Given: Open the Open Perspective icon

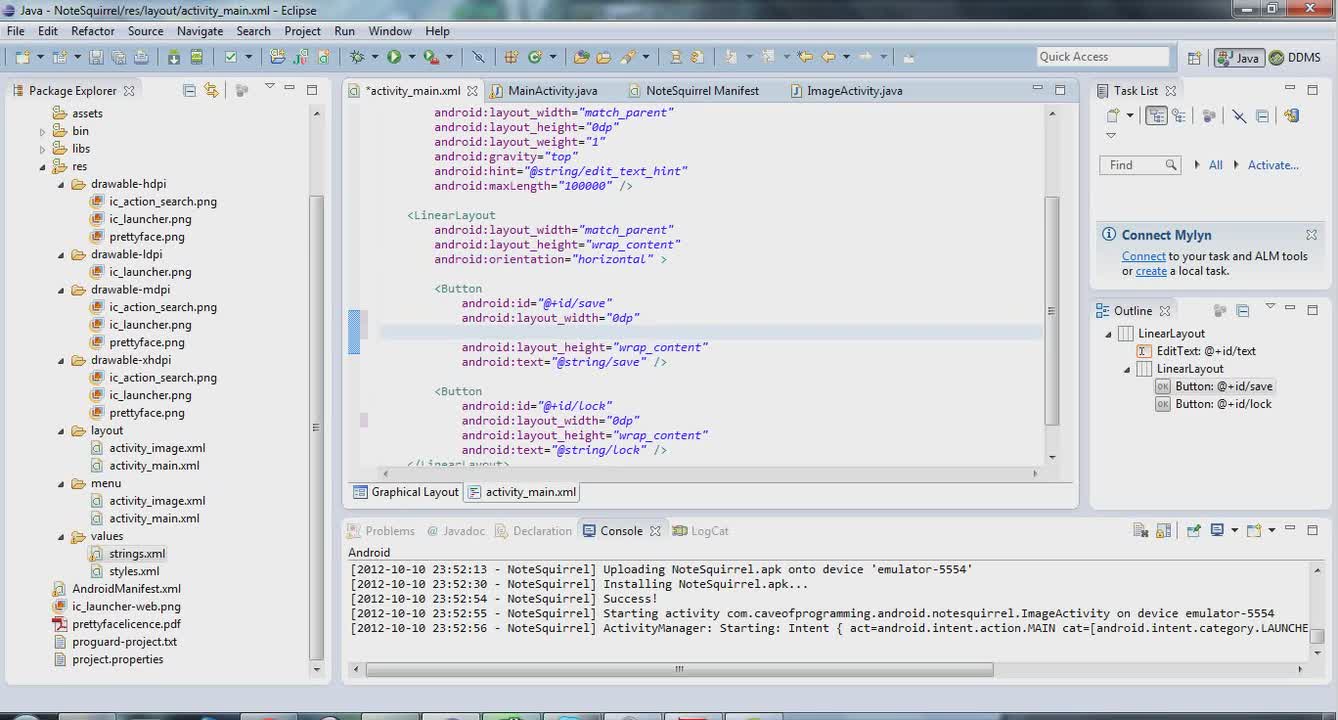Looking at the screenshot, I should [x=1194, y=57].
